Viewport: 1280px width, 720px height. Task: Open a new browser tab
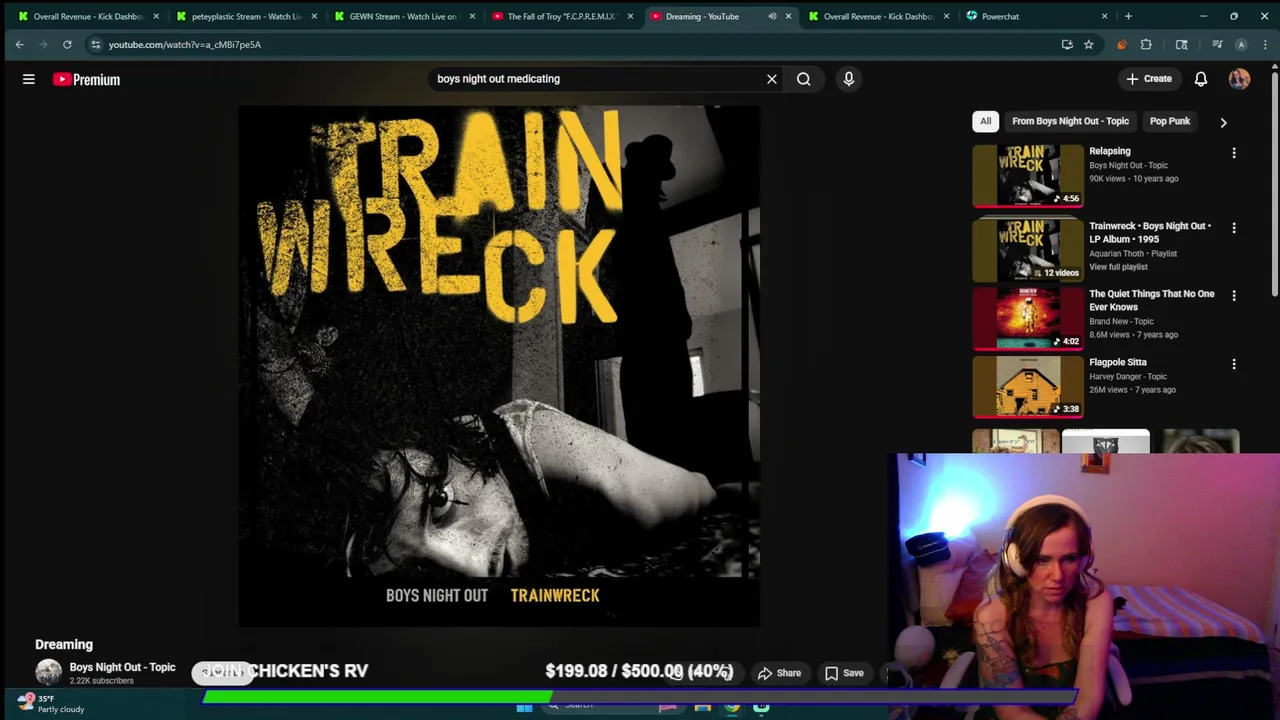pyautogui.click(x=1128, y=16)
